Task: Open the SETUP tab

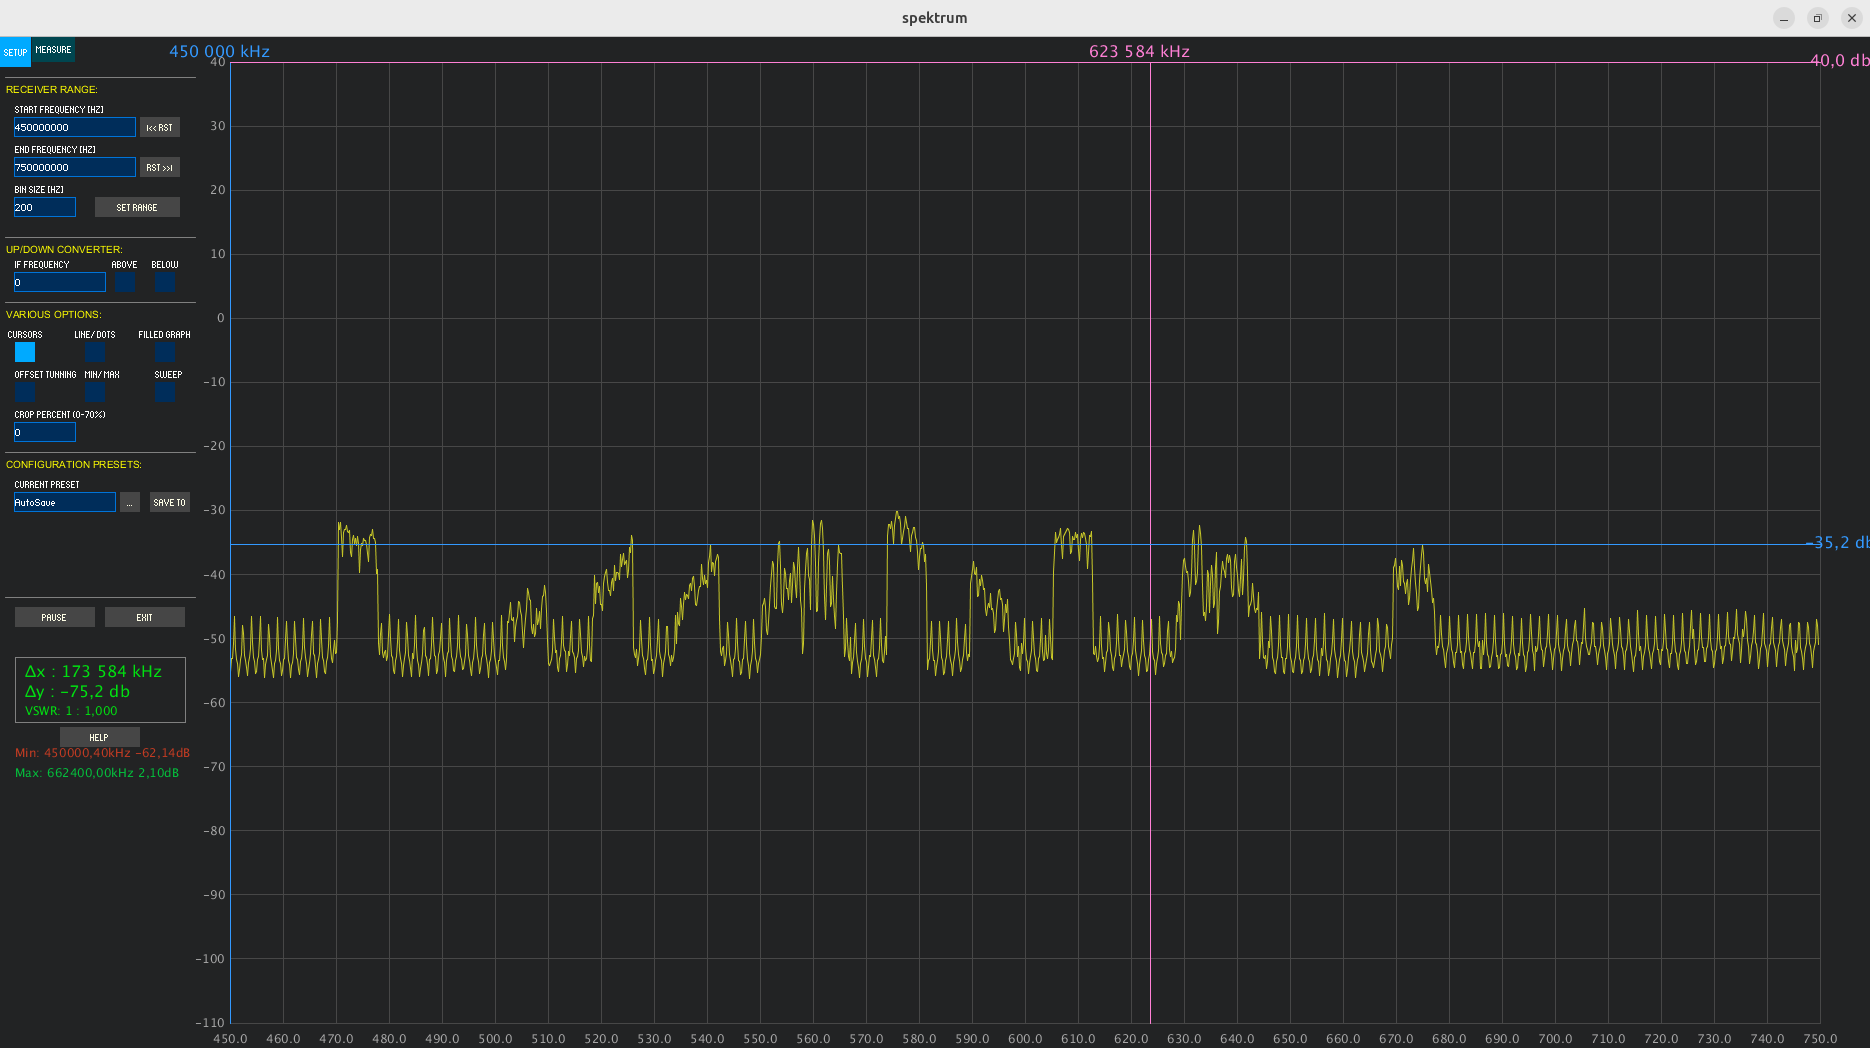Action: pyautogui.click(x=15, y=52)
